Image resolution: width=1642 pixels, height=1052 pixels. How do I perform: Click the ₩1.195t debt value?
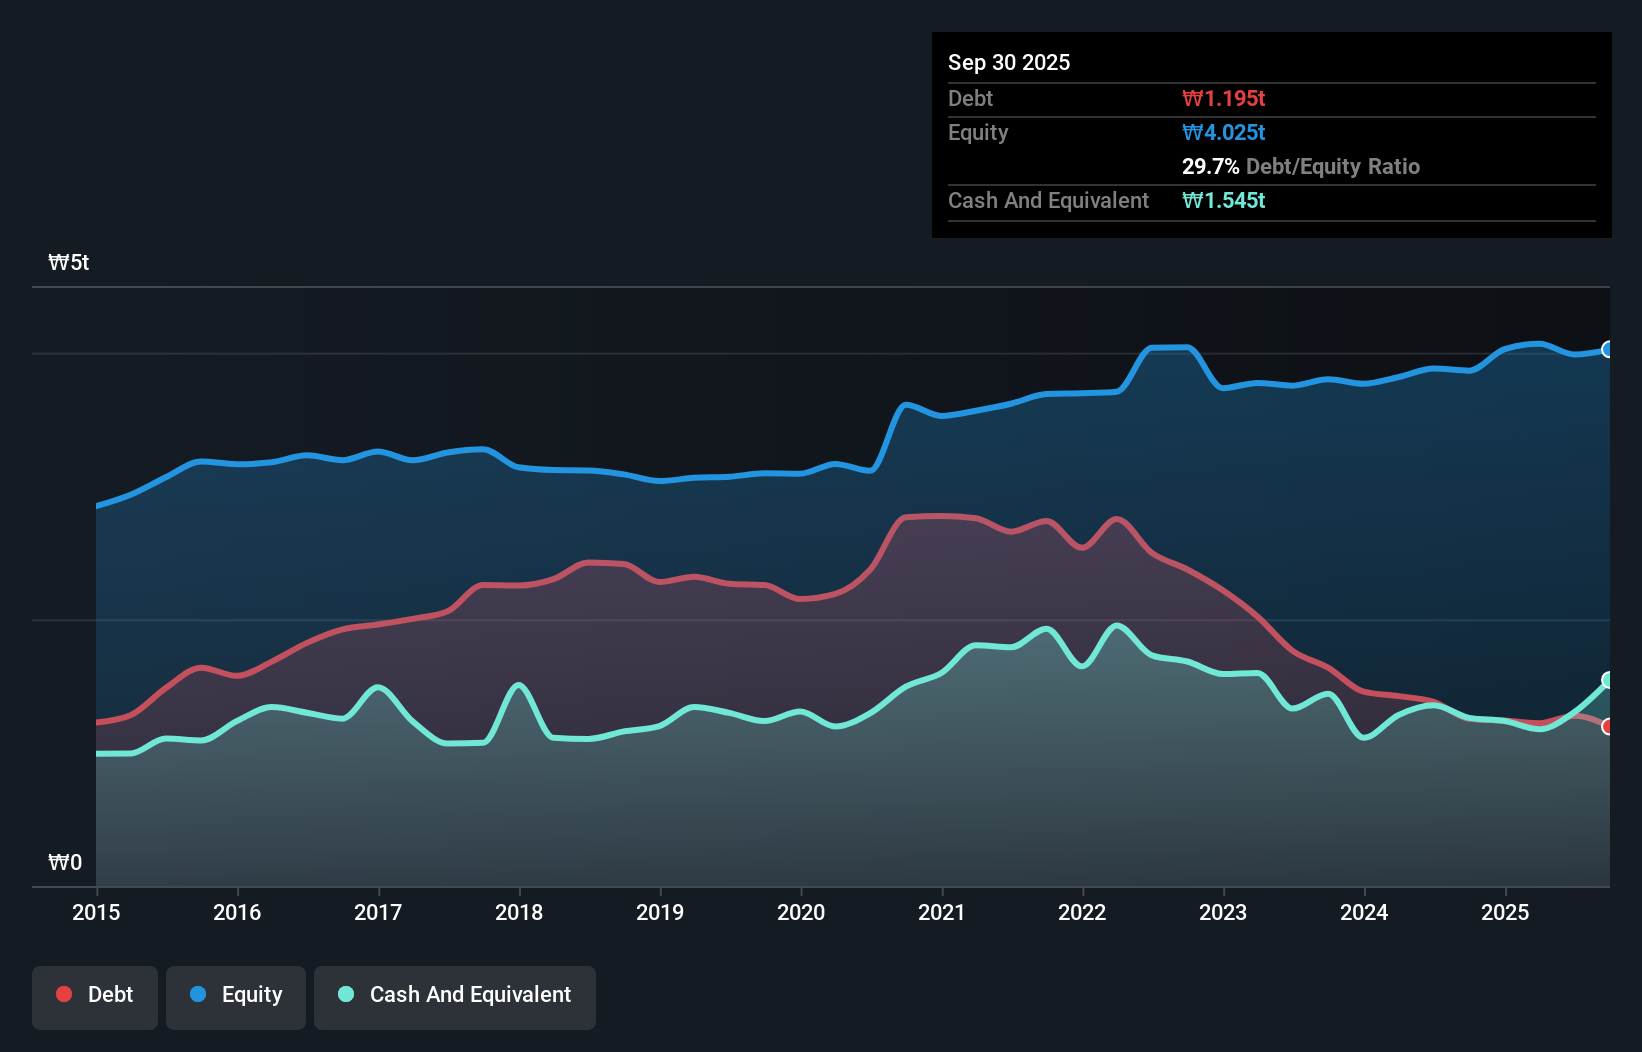coord(1223,98)
